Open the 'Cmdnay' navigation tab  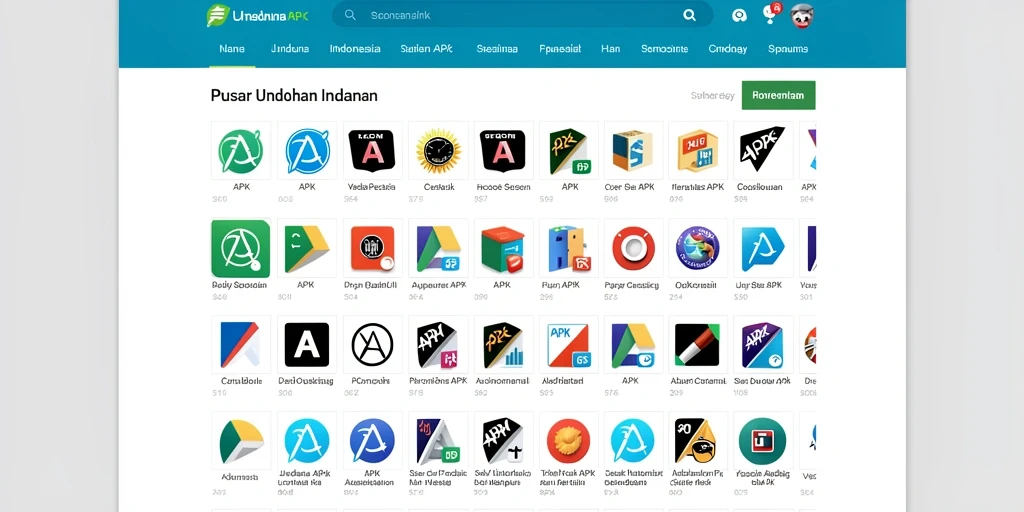click(x=728, y=49)
